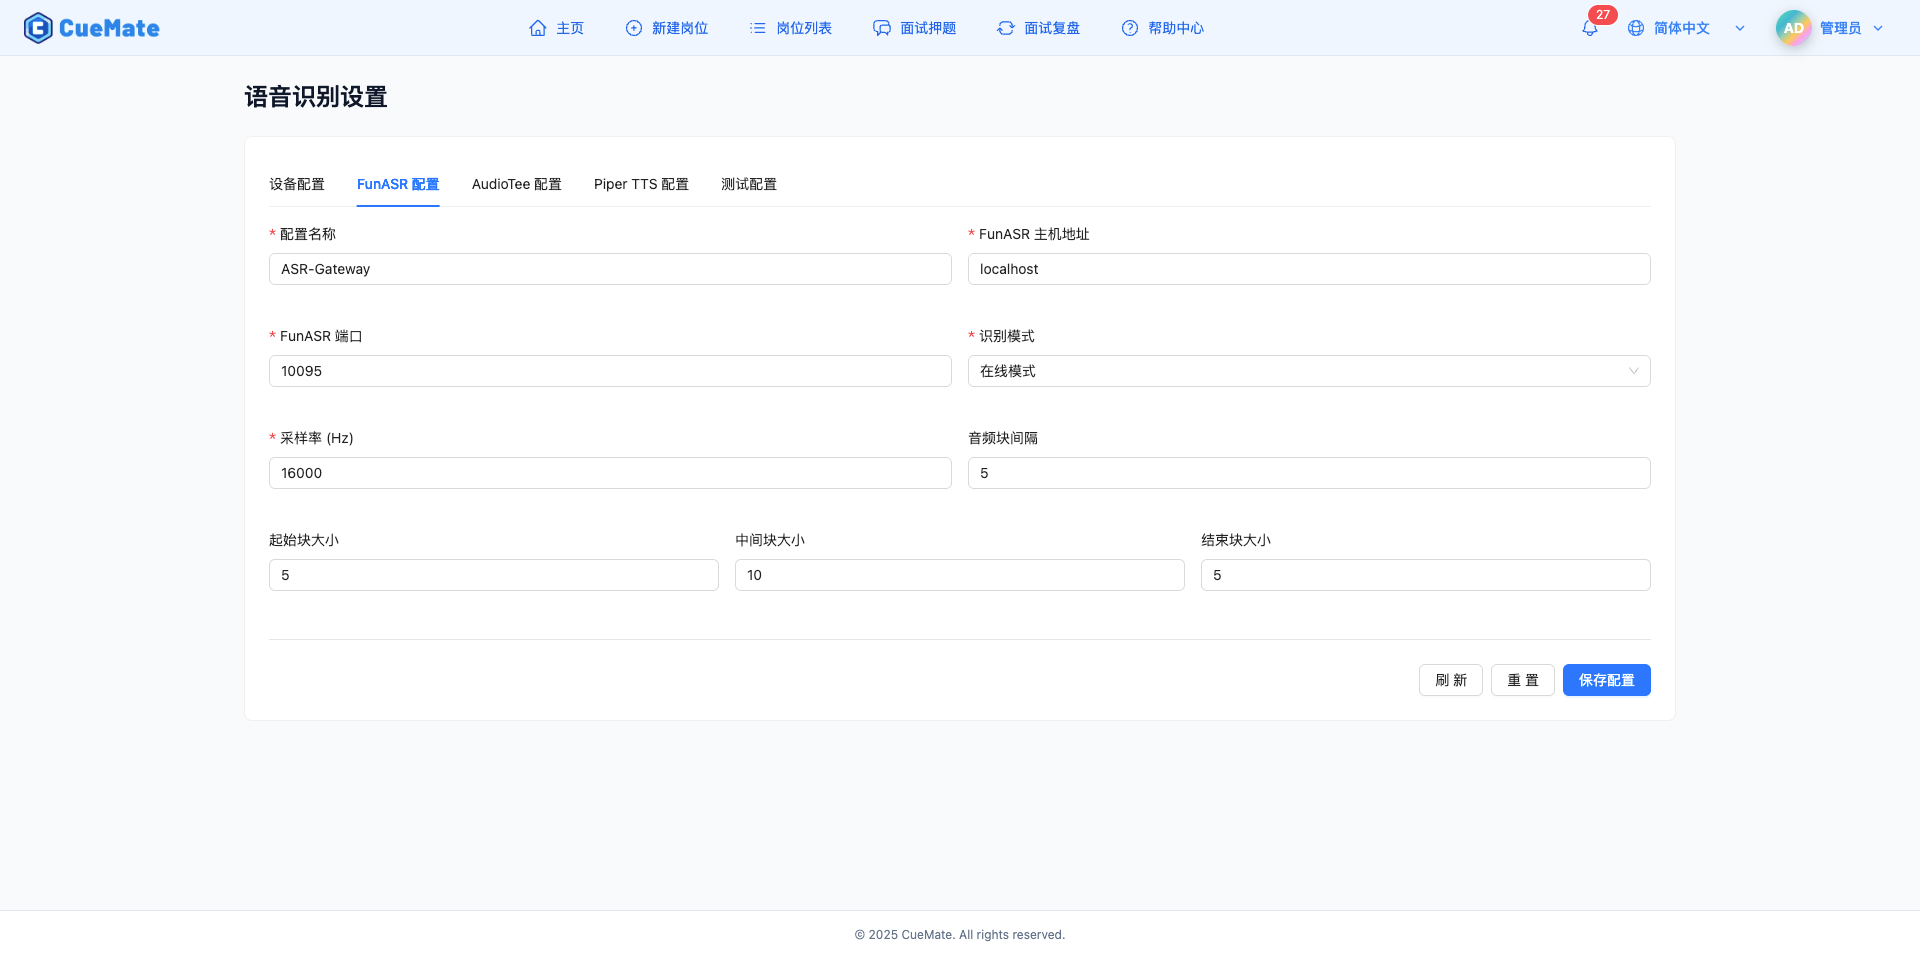This screenshot has width=1920, height=958.
Task: Open the Piper TTS 配置 tab
Action: coord(641,184)
